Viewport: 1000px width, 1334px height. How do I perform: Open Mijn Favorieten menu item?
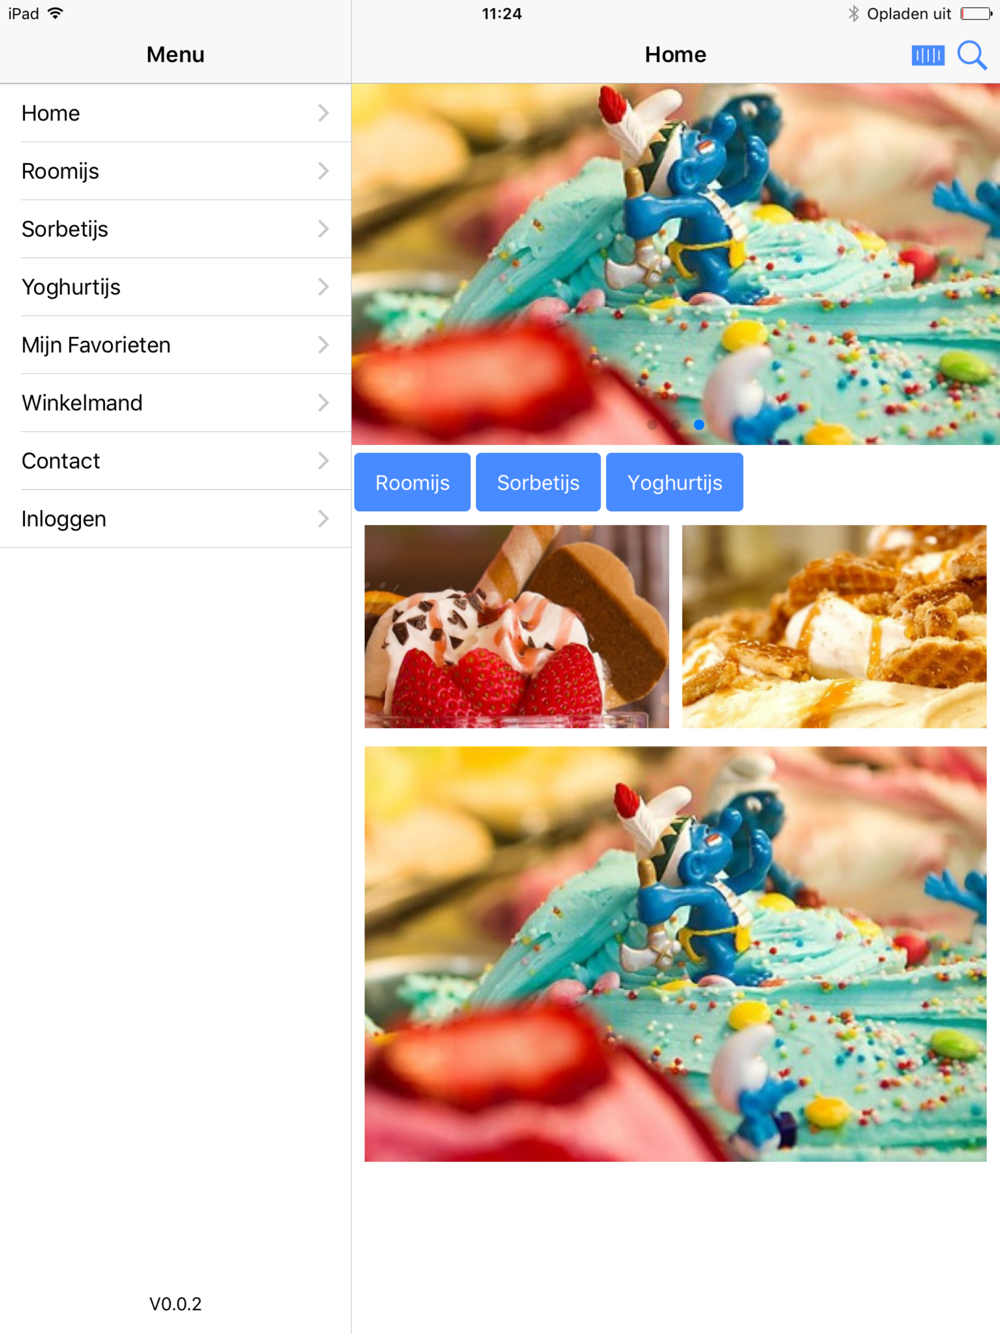pos(175,345)
